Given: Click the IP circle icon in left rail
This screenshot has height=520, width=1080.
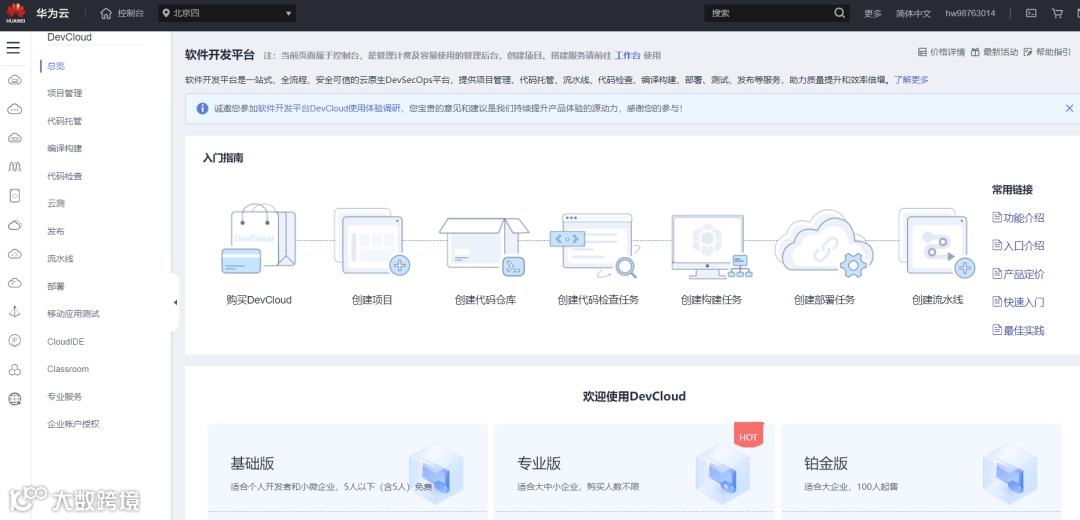Looking at the screenshot, I should pos(14,340).
